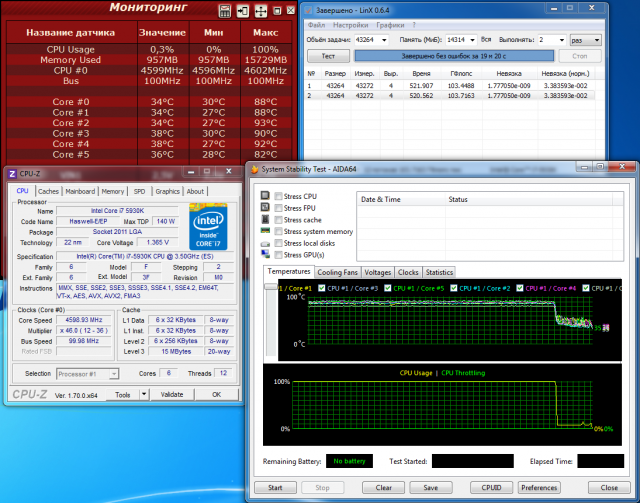The height and width of the screenshot is (503, 640).
Task: Click the Невязка (норм.) column header in LinX
Action: point(565,73)
